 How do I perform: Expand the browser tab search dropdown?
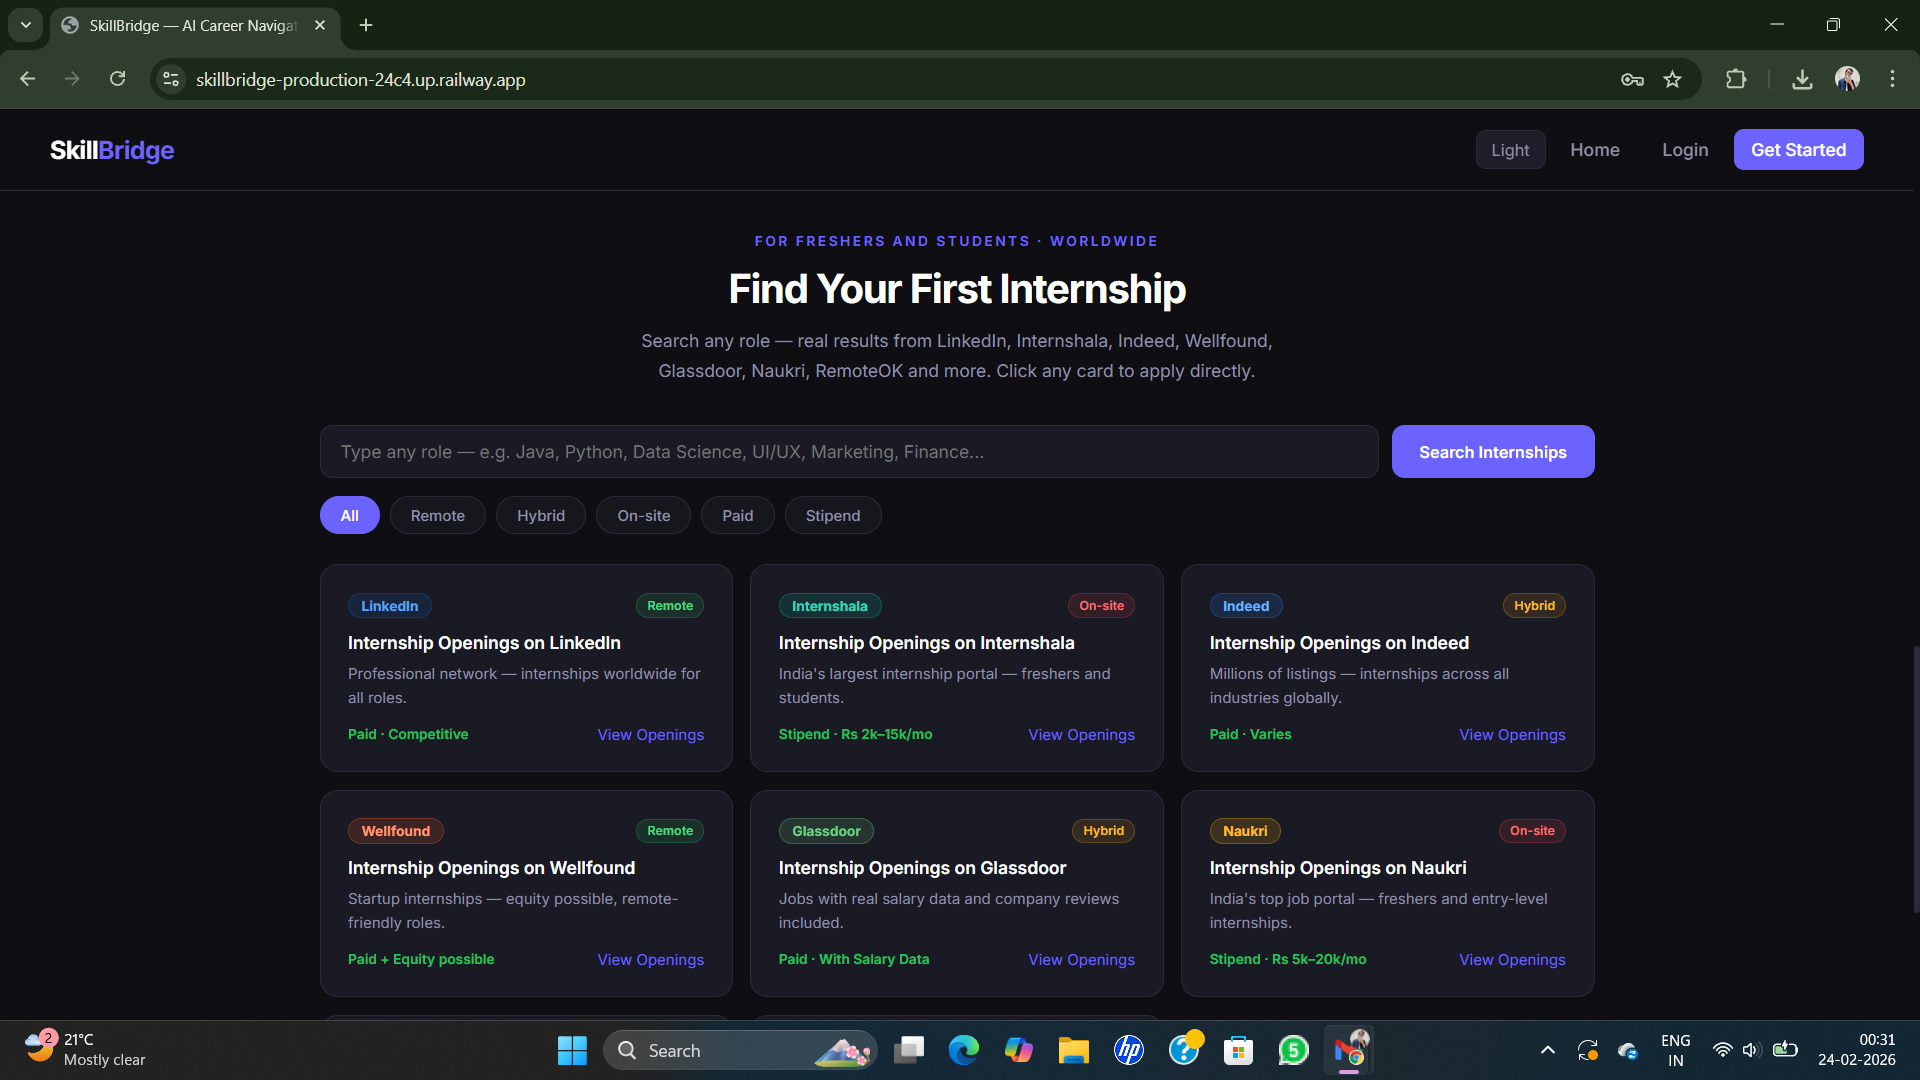(25, 25)
